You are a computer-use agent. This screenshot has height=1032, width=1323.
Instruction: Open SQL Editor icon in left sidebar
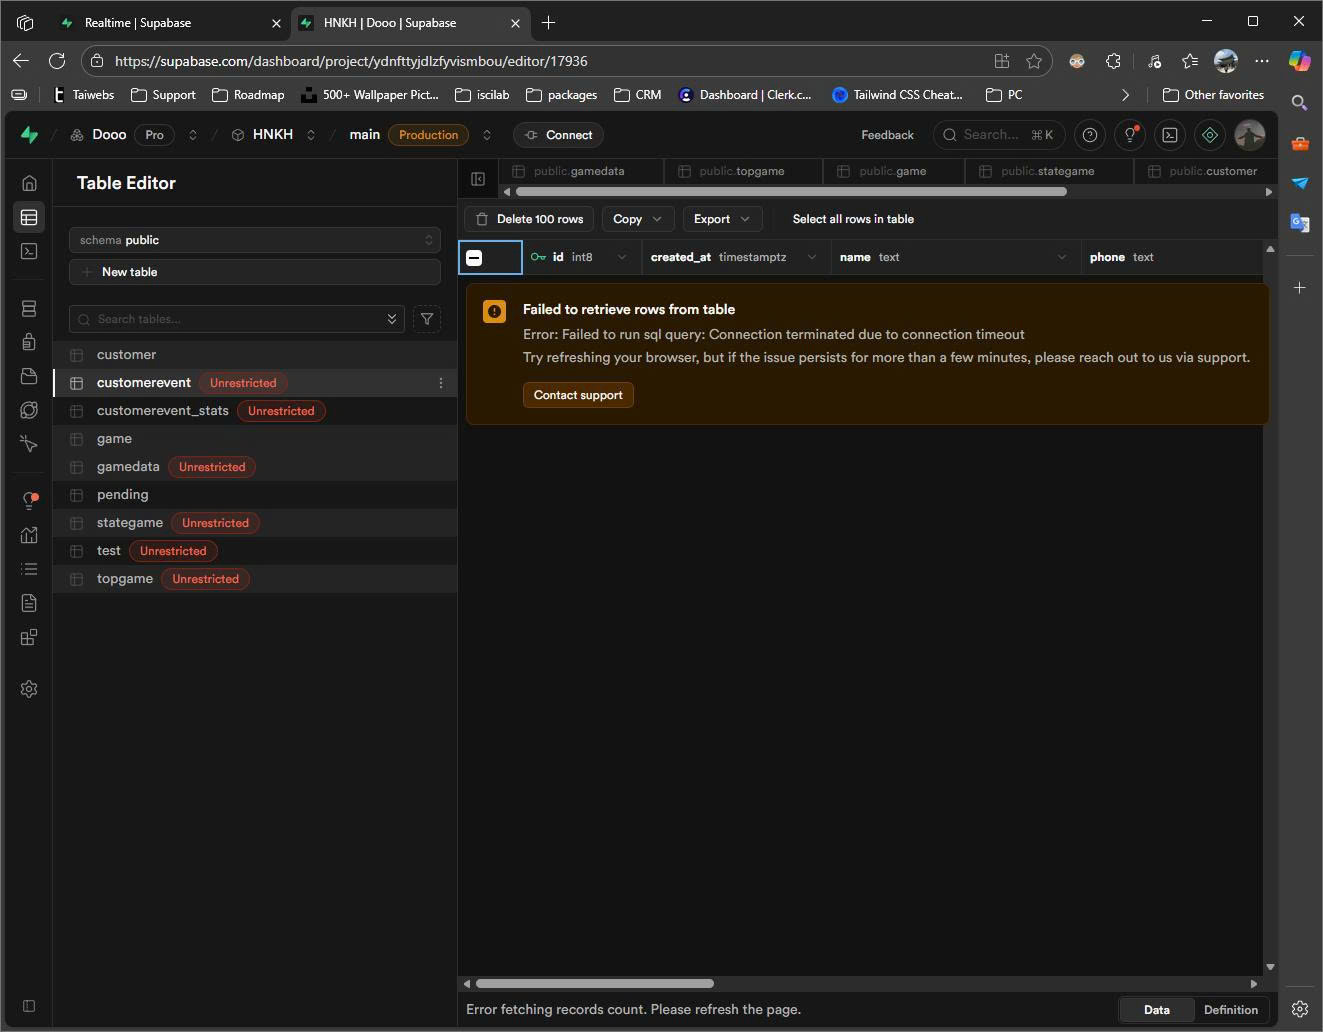pyautogui.click(x=29, y=251)
